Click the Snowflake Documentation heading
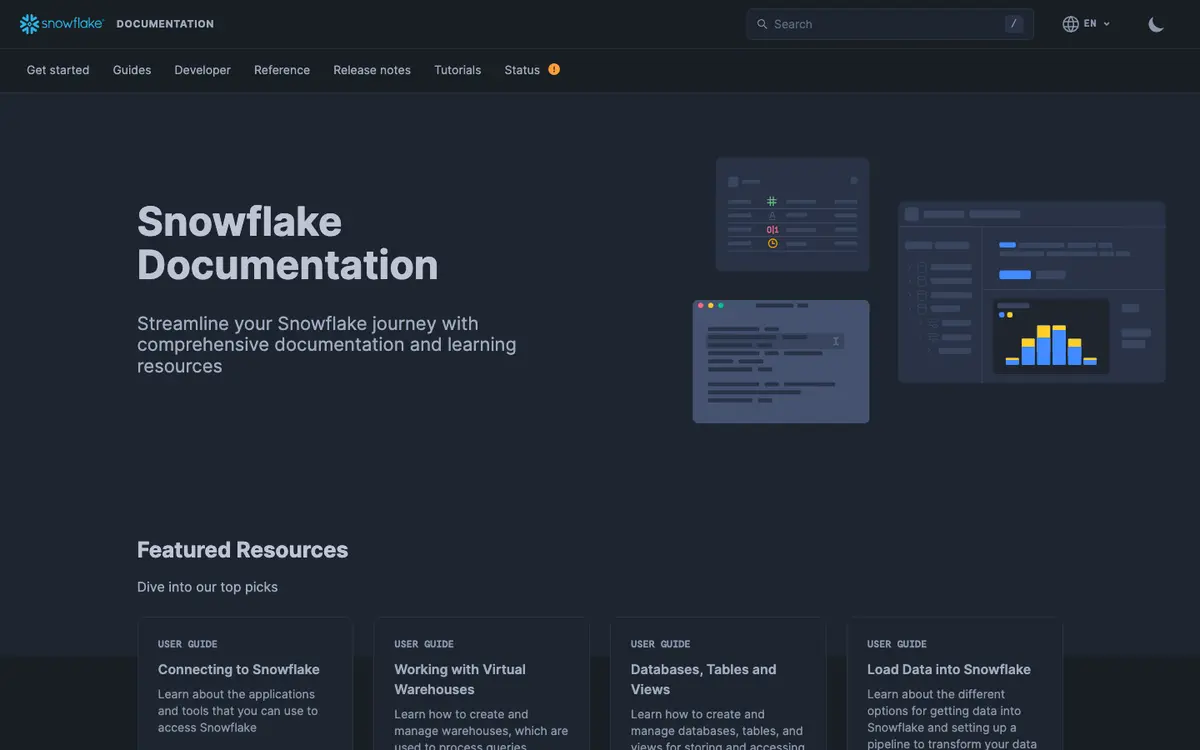The image size is (1200, 750). pos(288,243)
